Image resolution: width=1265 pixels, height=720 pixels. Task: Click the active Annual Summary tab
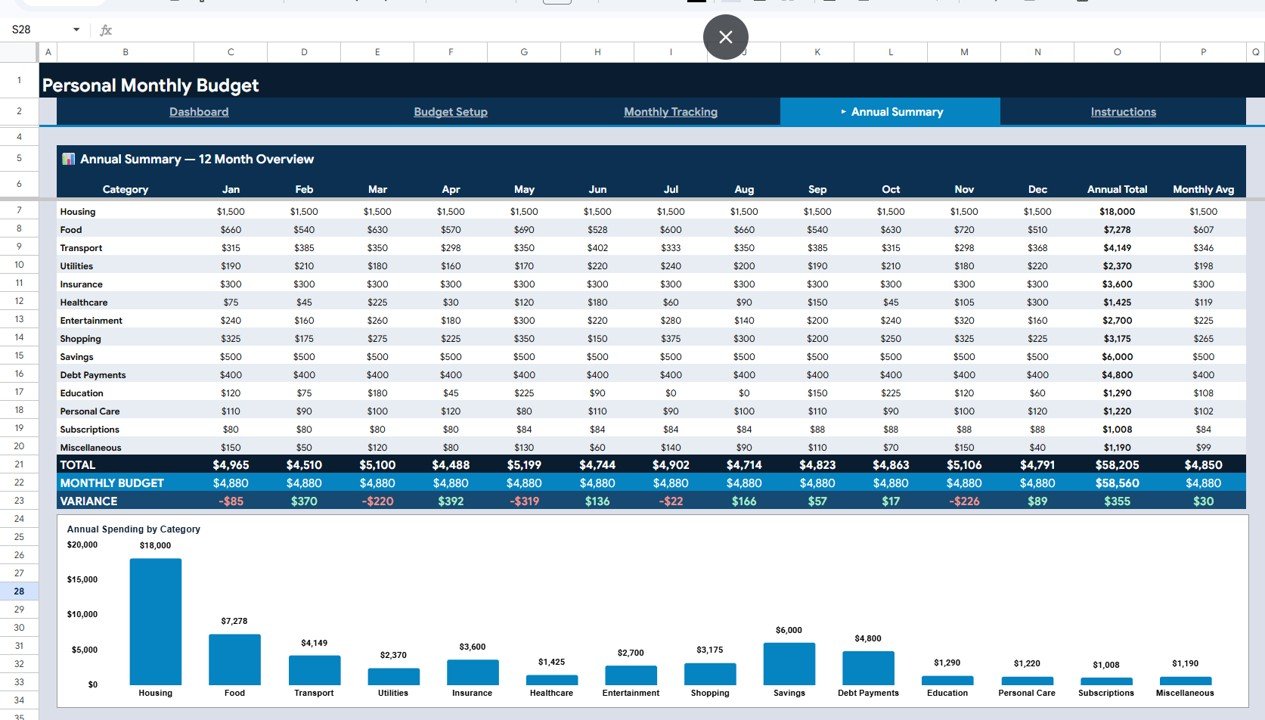click(x=890, y=111)
